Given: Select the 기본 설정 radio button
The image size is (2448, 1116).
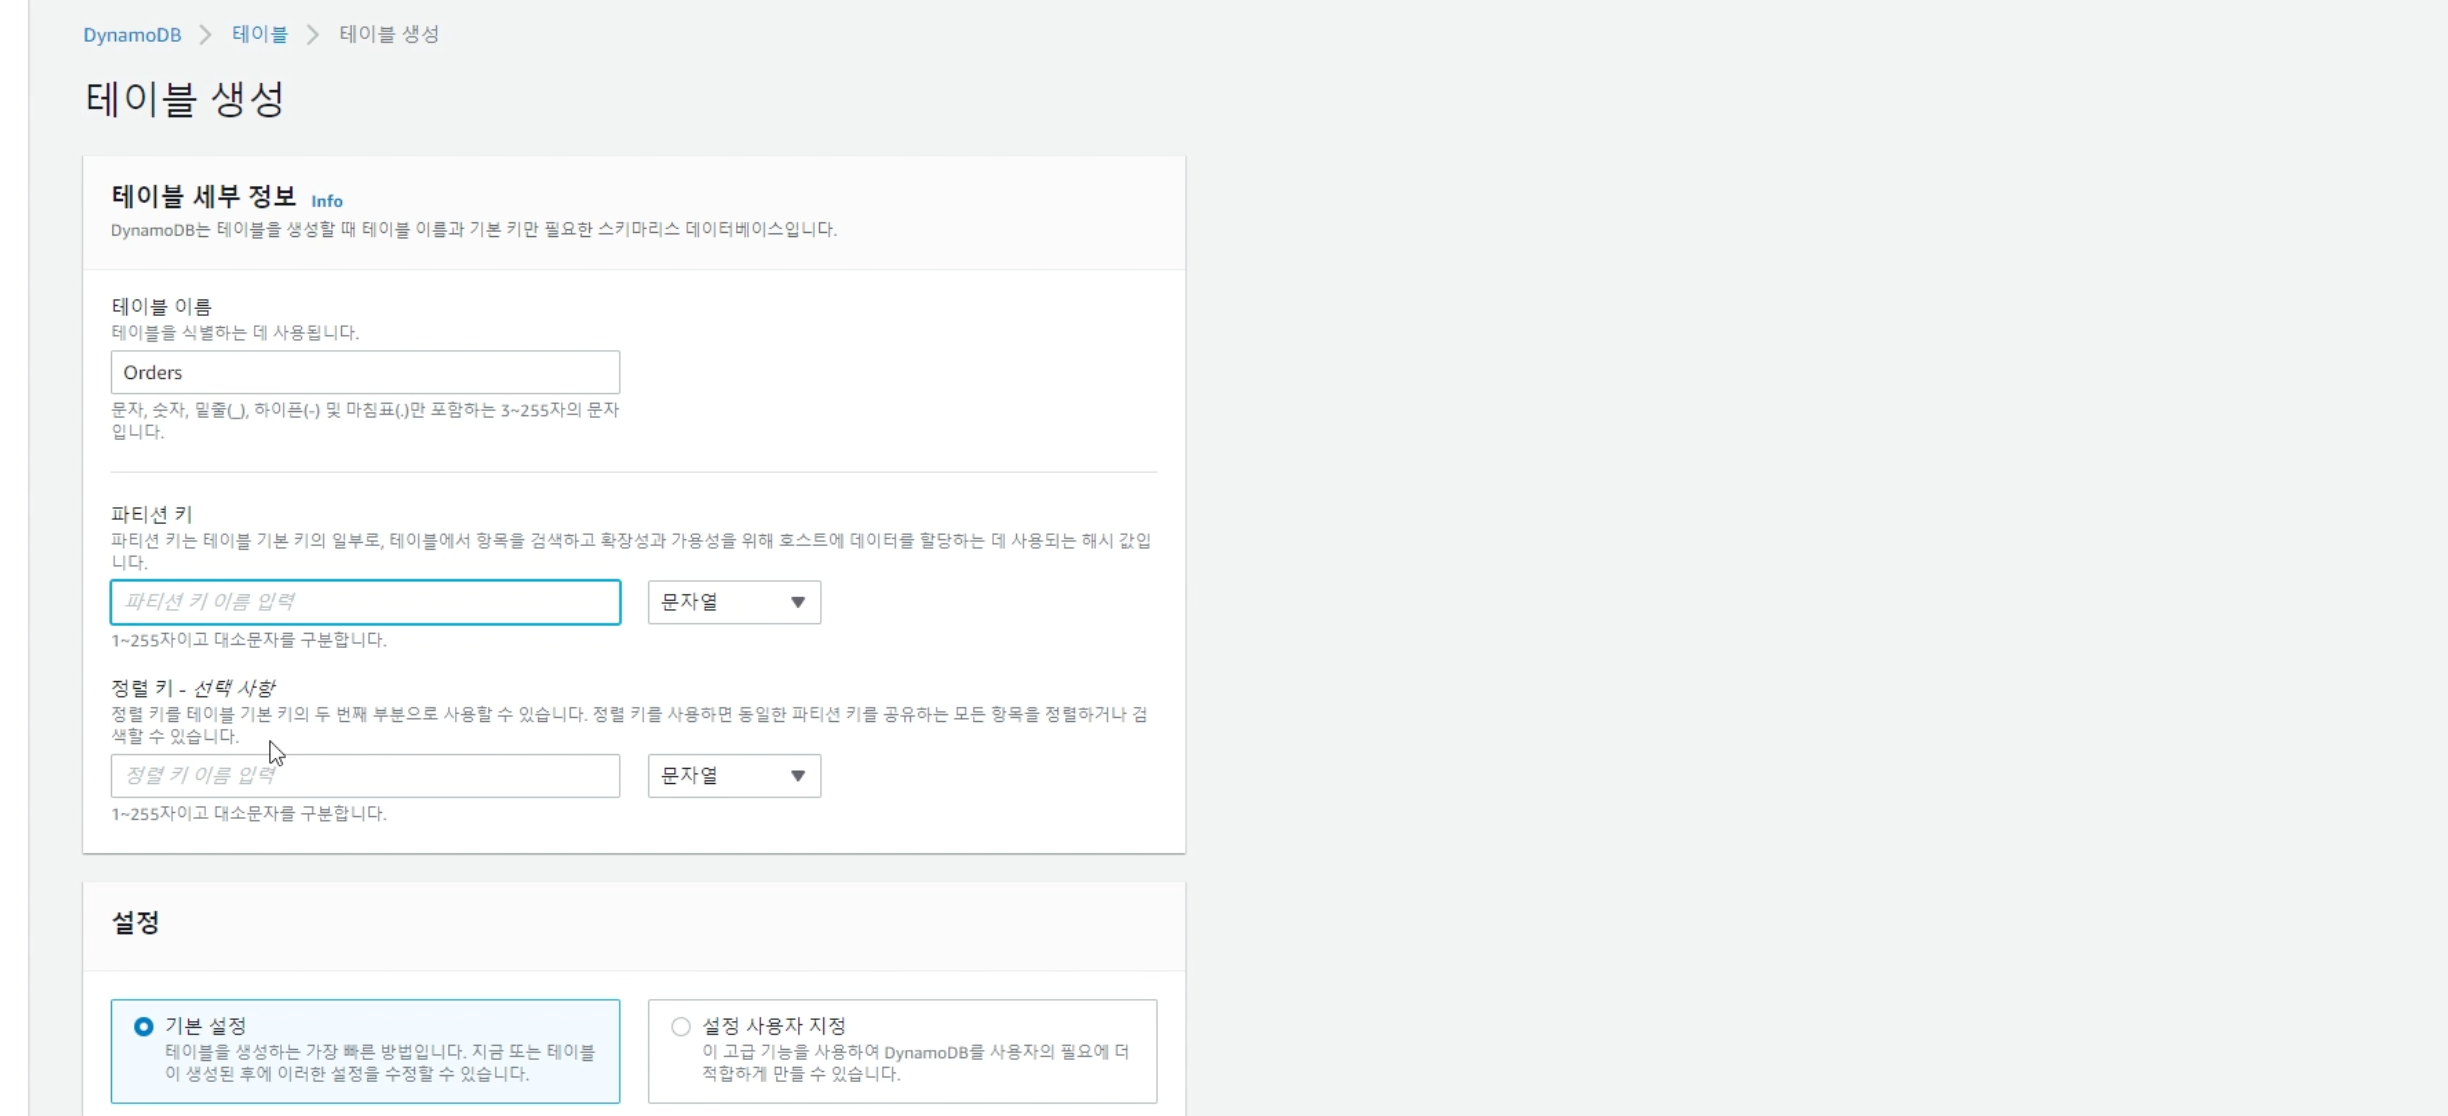Looking at the screenshot, I should pos(144,1026).
